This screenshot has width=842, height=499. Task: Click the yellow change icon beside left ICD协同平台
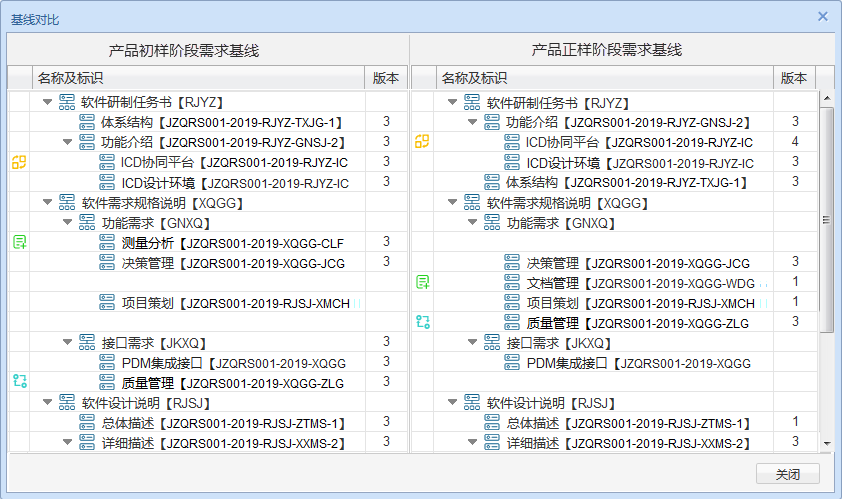click(19, 162)
